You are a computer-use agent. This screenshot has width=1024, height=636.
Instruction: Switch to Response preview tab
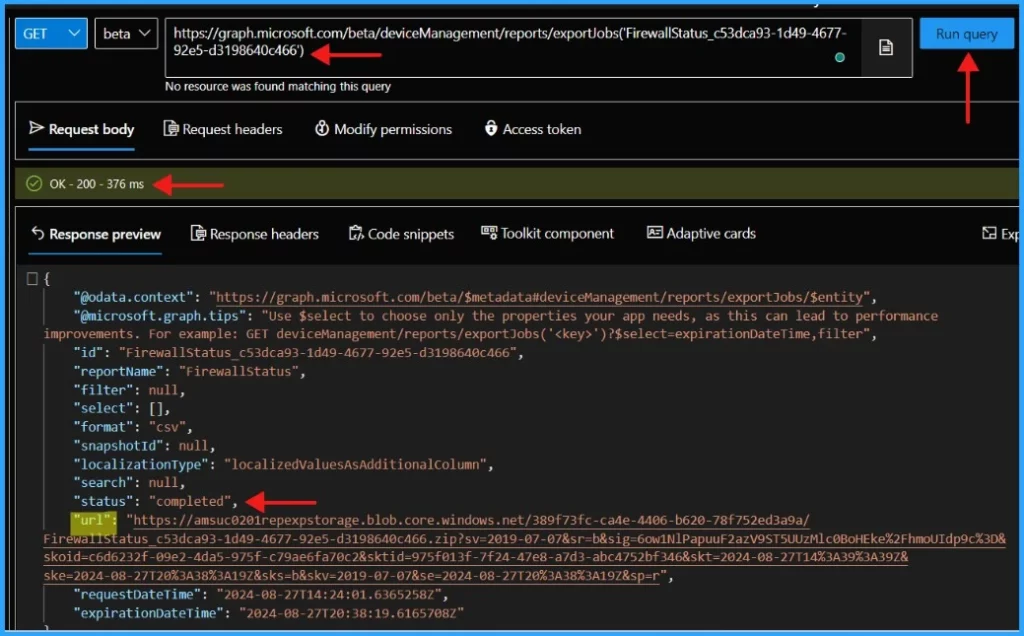tap(96, 234)
